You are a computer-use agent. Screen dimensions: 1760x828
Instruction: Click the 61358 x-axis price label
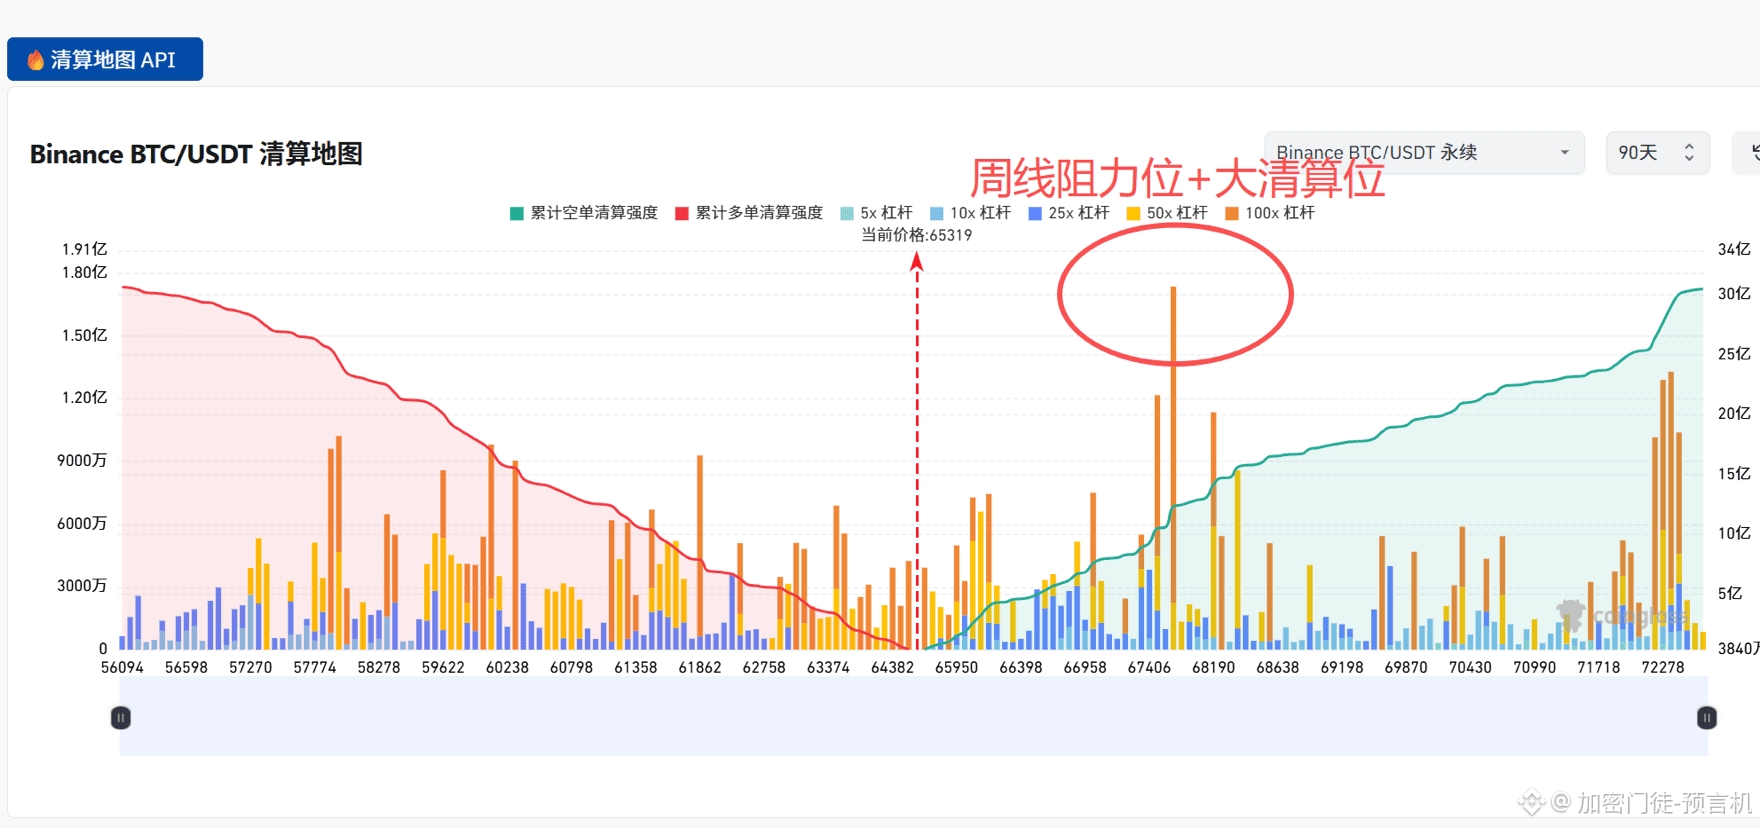tap(635, 667)
